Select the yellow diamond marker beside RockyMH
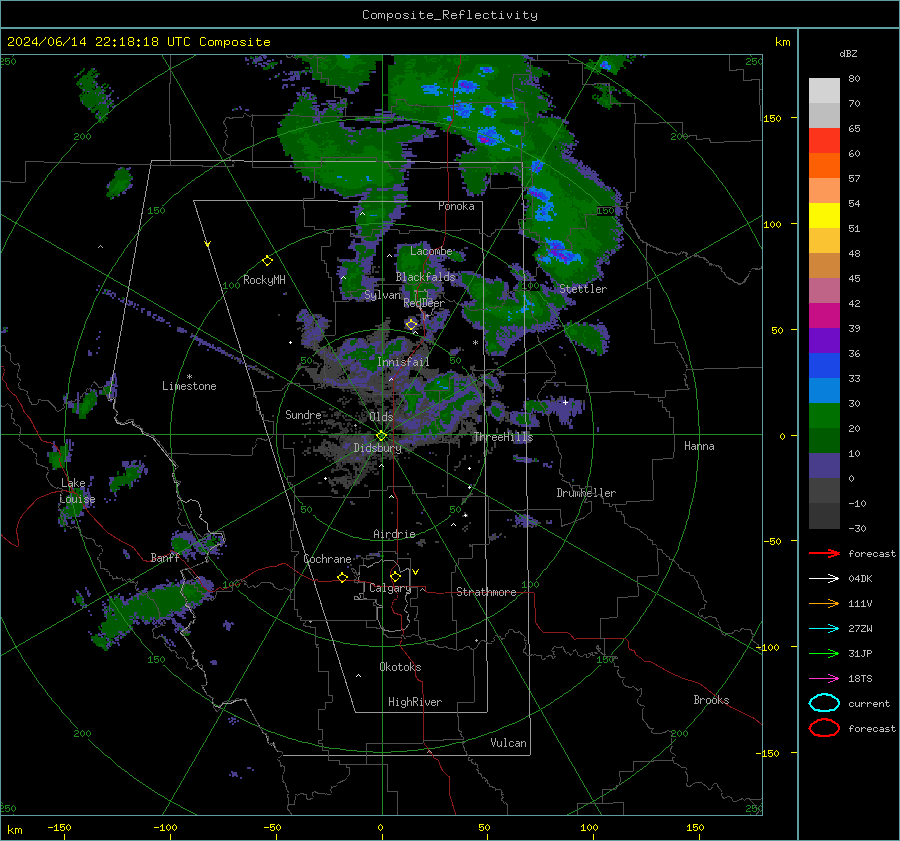Screen dimensions: 900x841 click(267, 261)
